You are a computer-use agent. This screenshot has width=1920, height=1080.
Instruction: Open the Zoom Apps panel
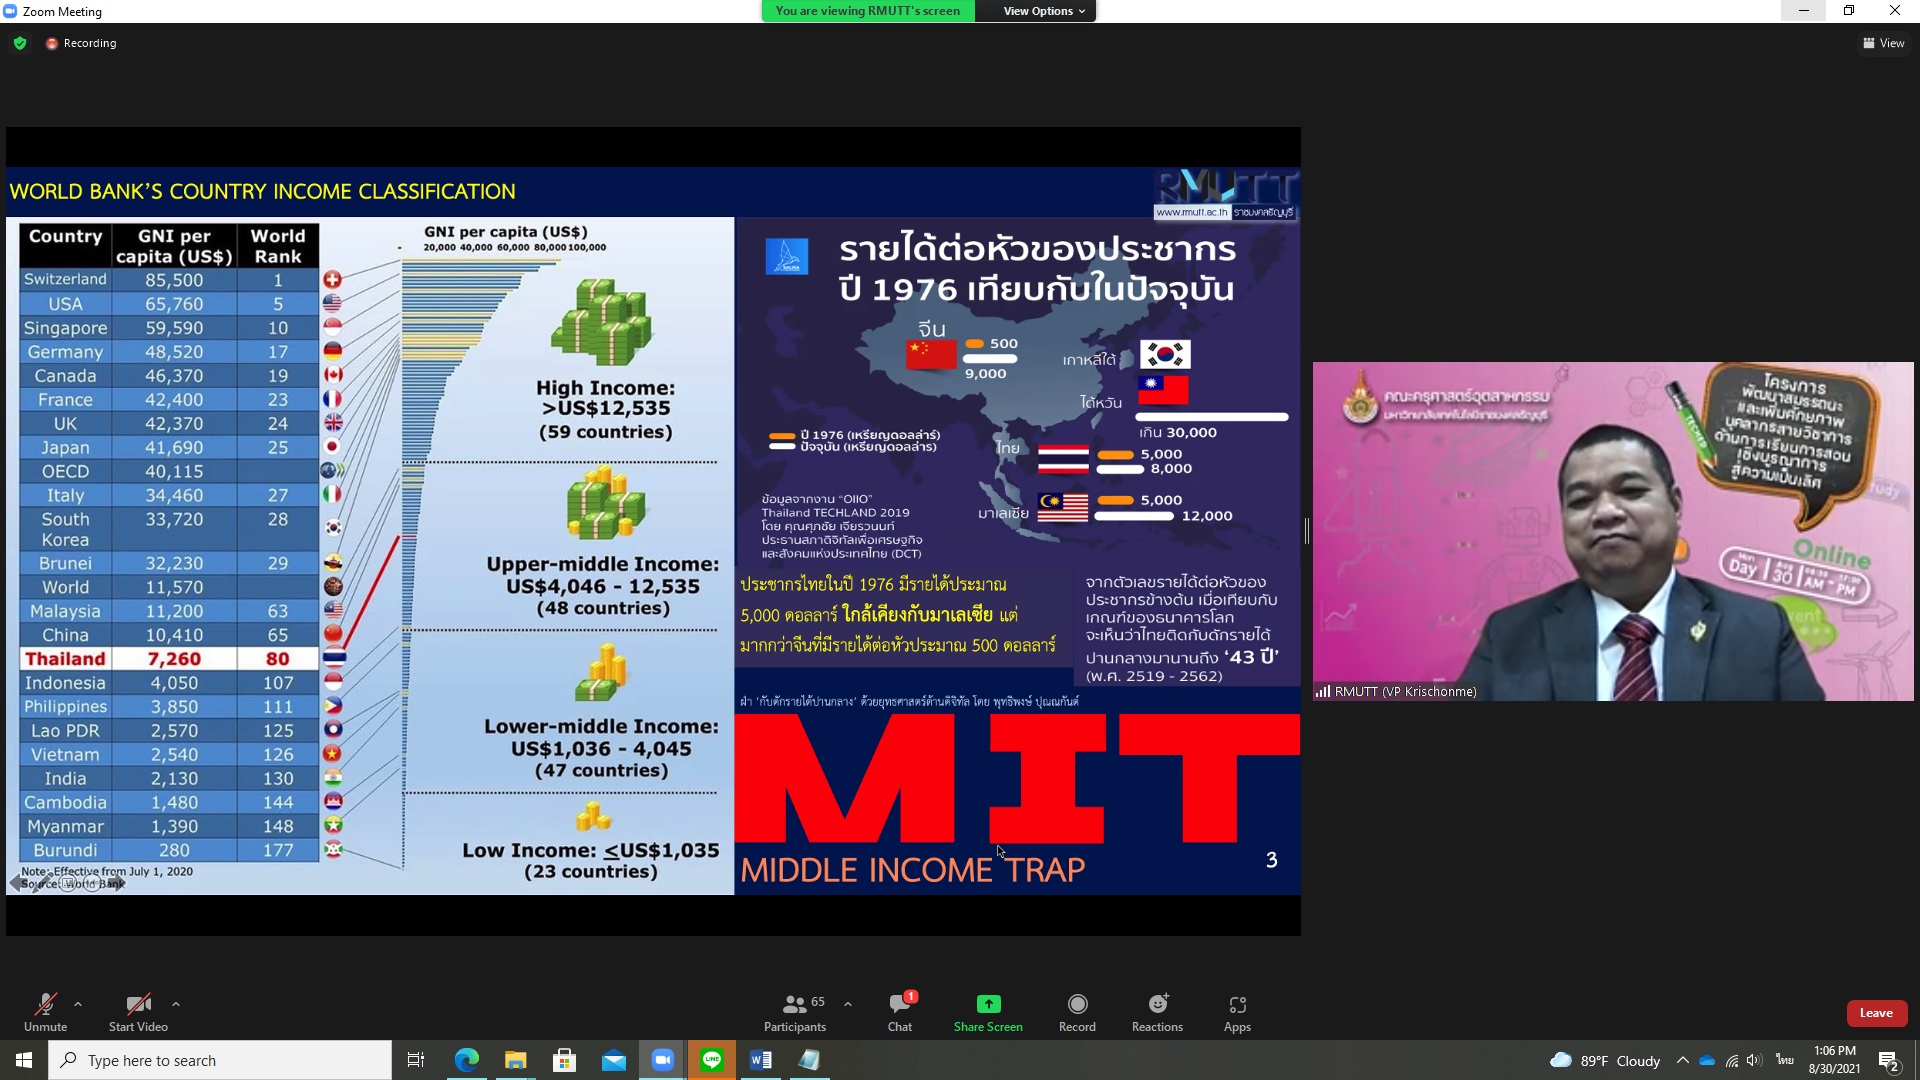click(x=1237, y=1012)
